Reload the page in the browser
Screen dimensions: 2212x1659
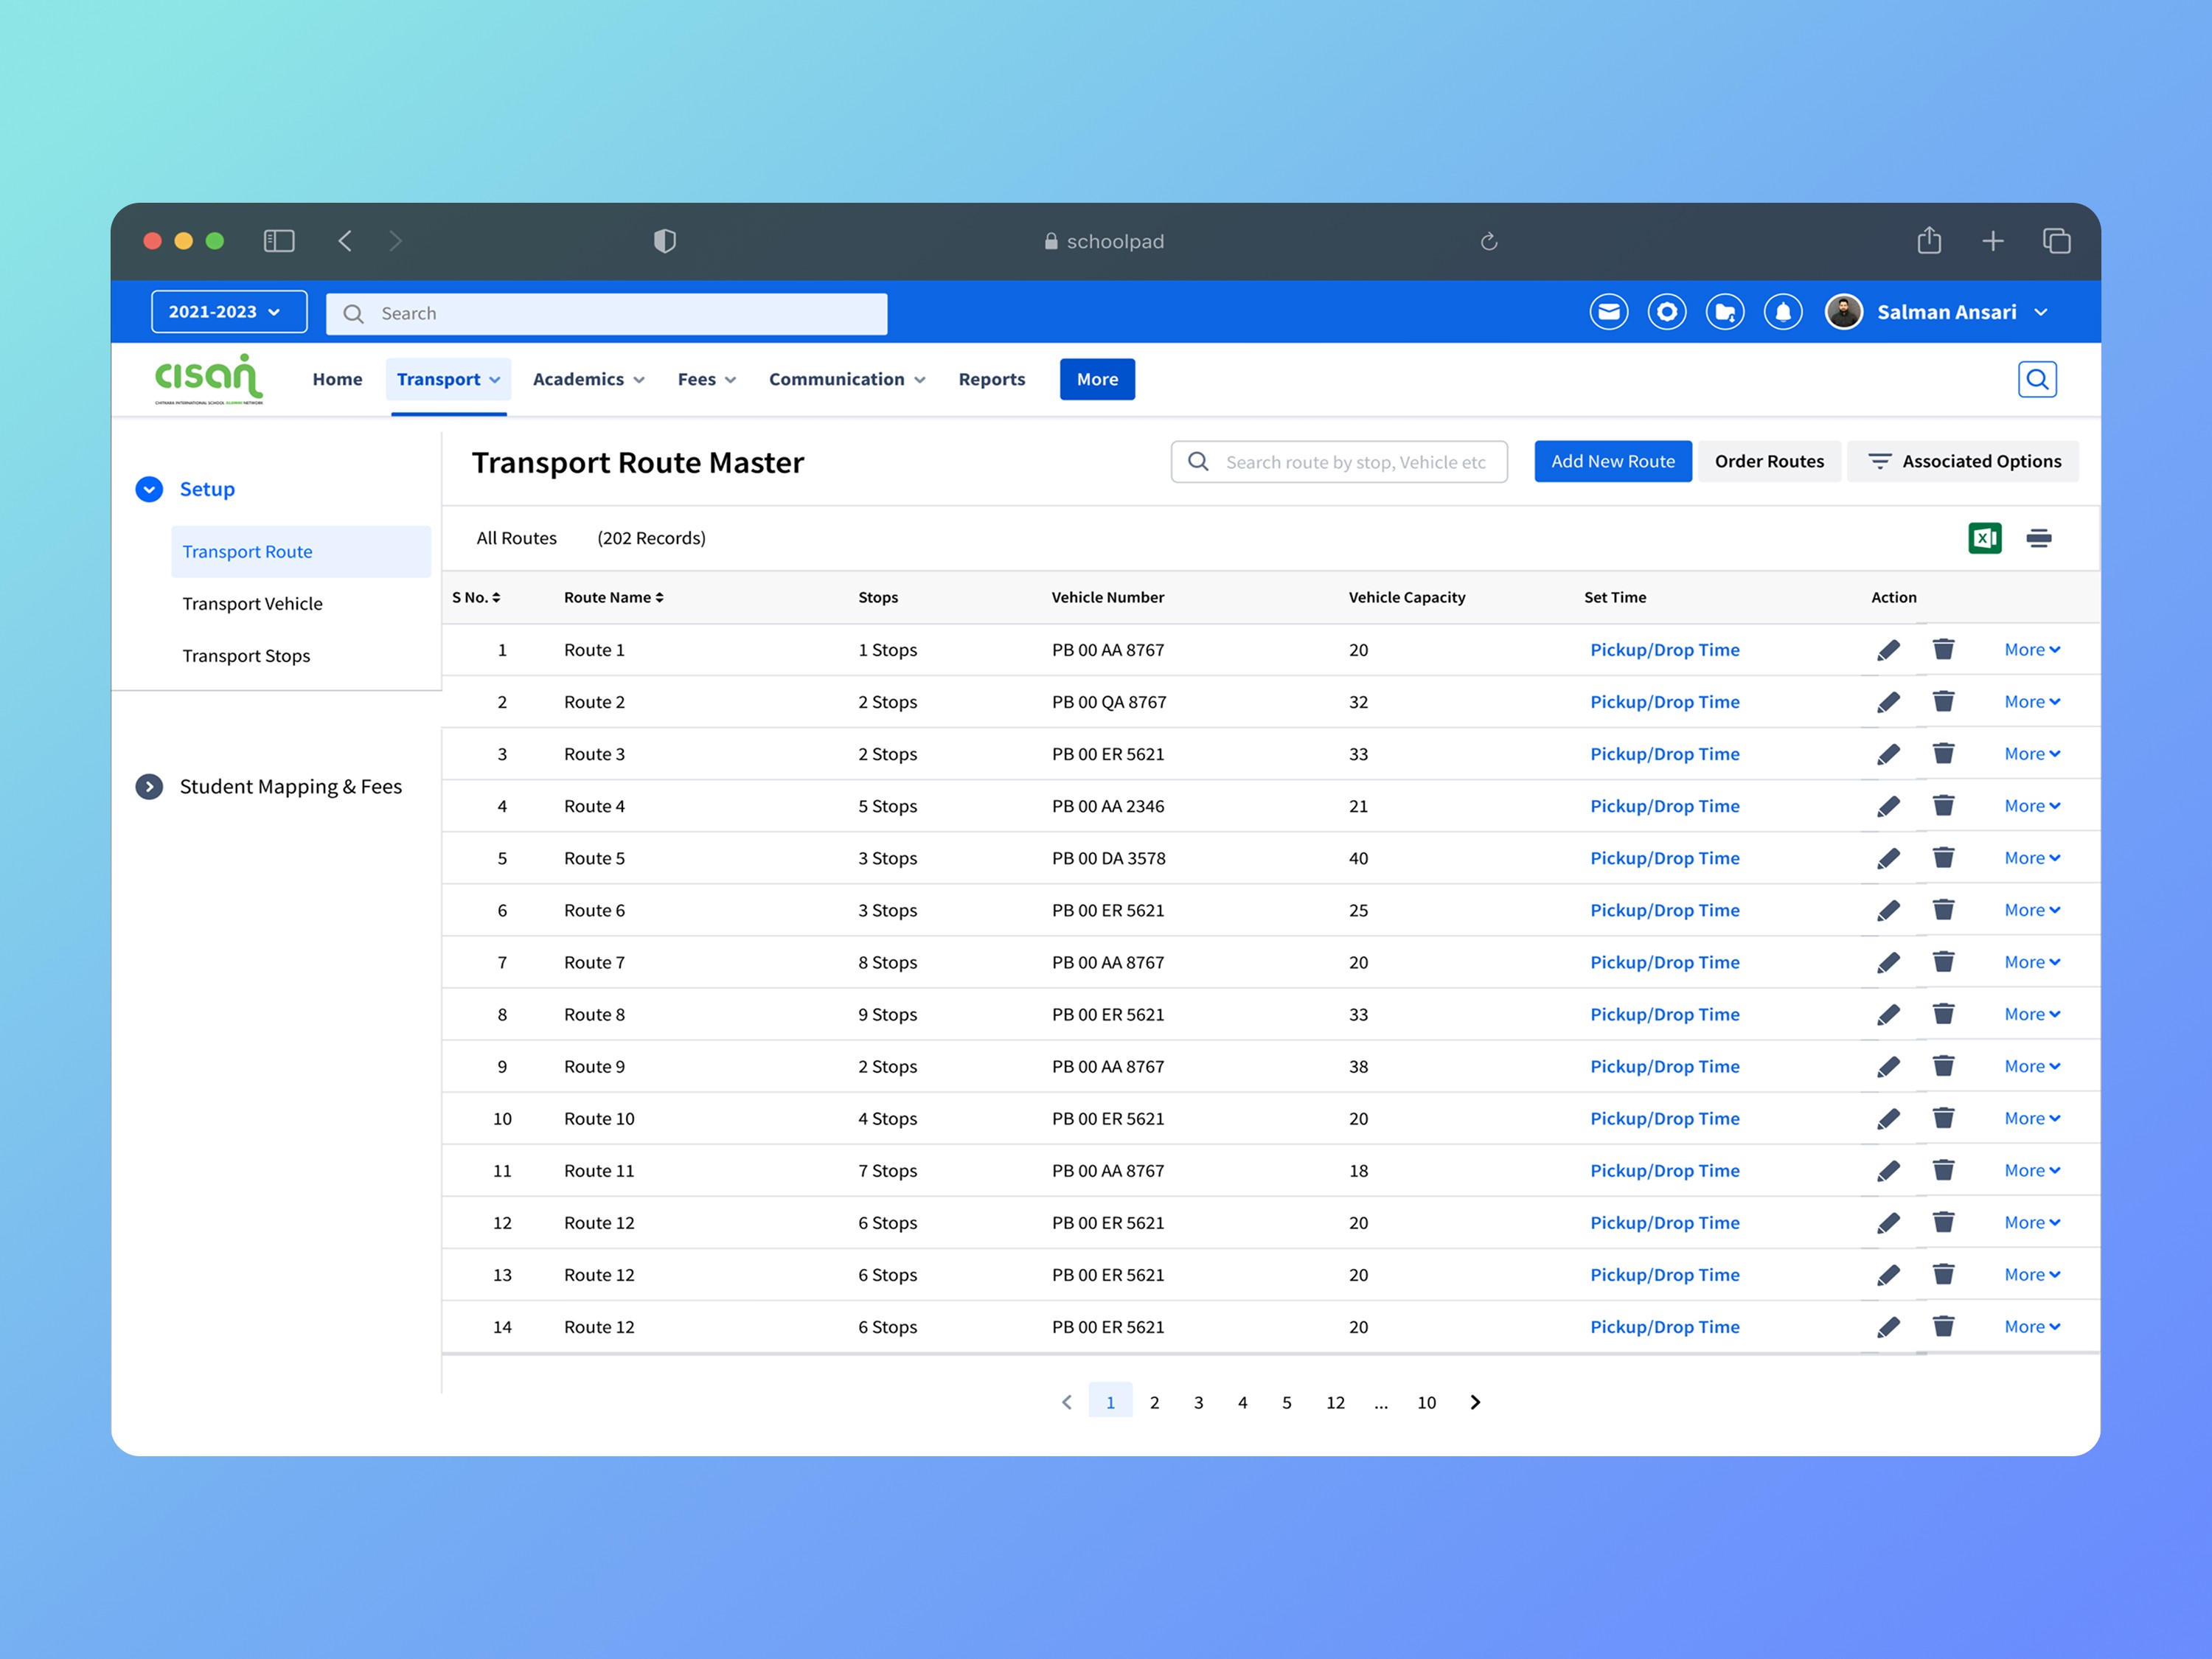point(1488,241)
